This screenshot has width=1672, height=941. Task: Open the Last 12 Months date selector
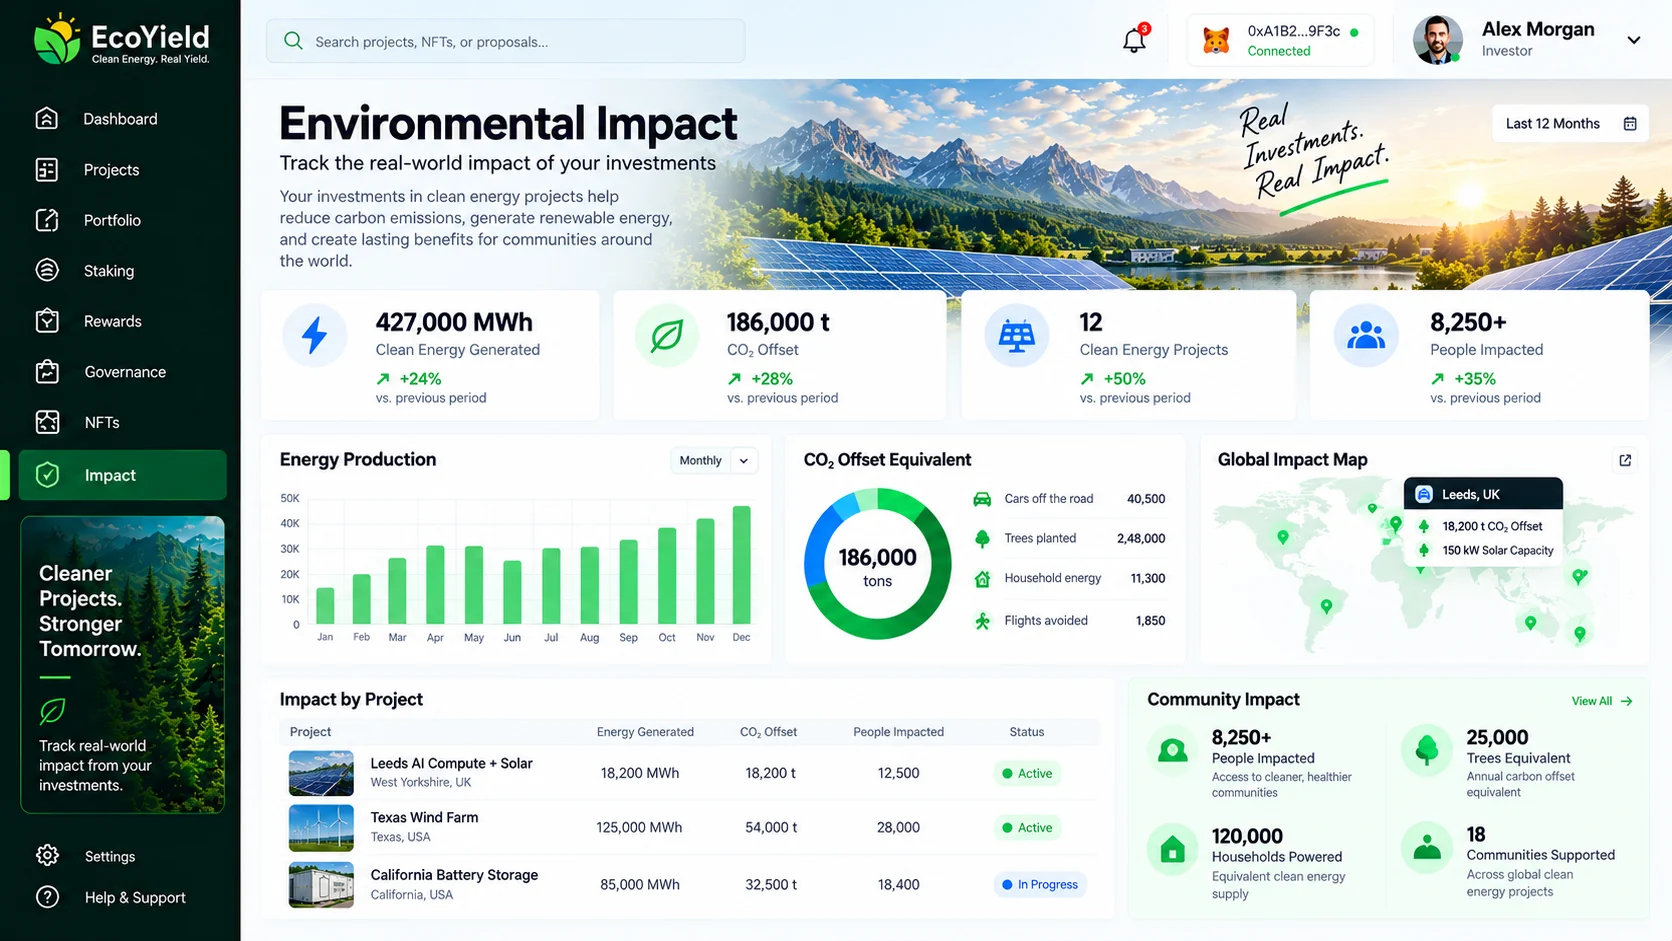pyautogui.click(x=1570, y=124)
